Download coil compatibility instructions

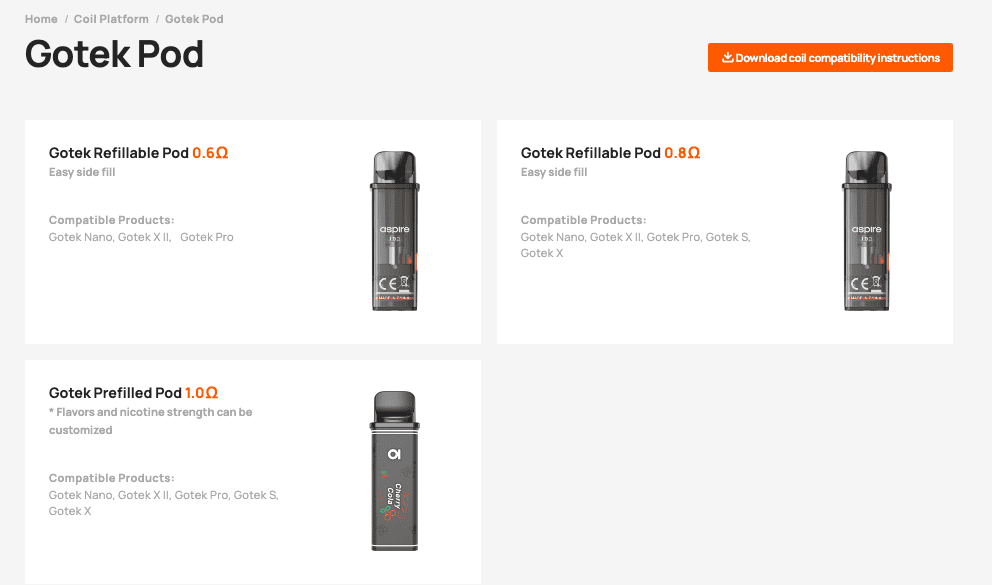[830, 58]
